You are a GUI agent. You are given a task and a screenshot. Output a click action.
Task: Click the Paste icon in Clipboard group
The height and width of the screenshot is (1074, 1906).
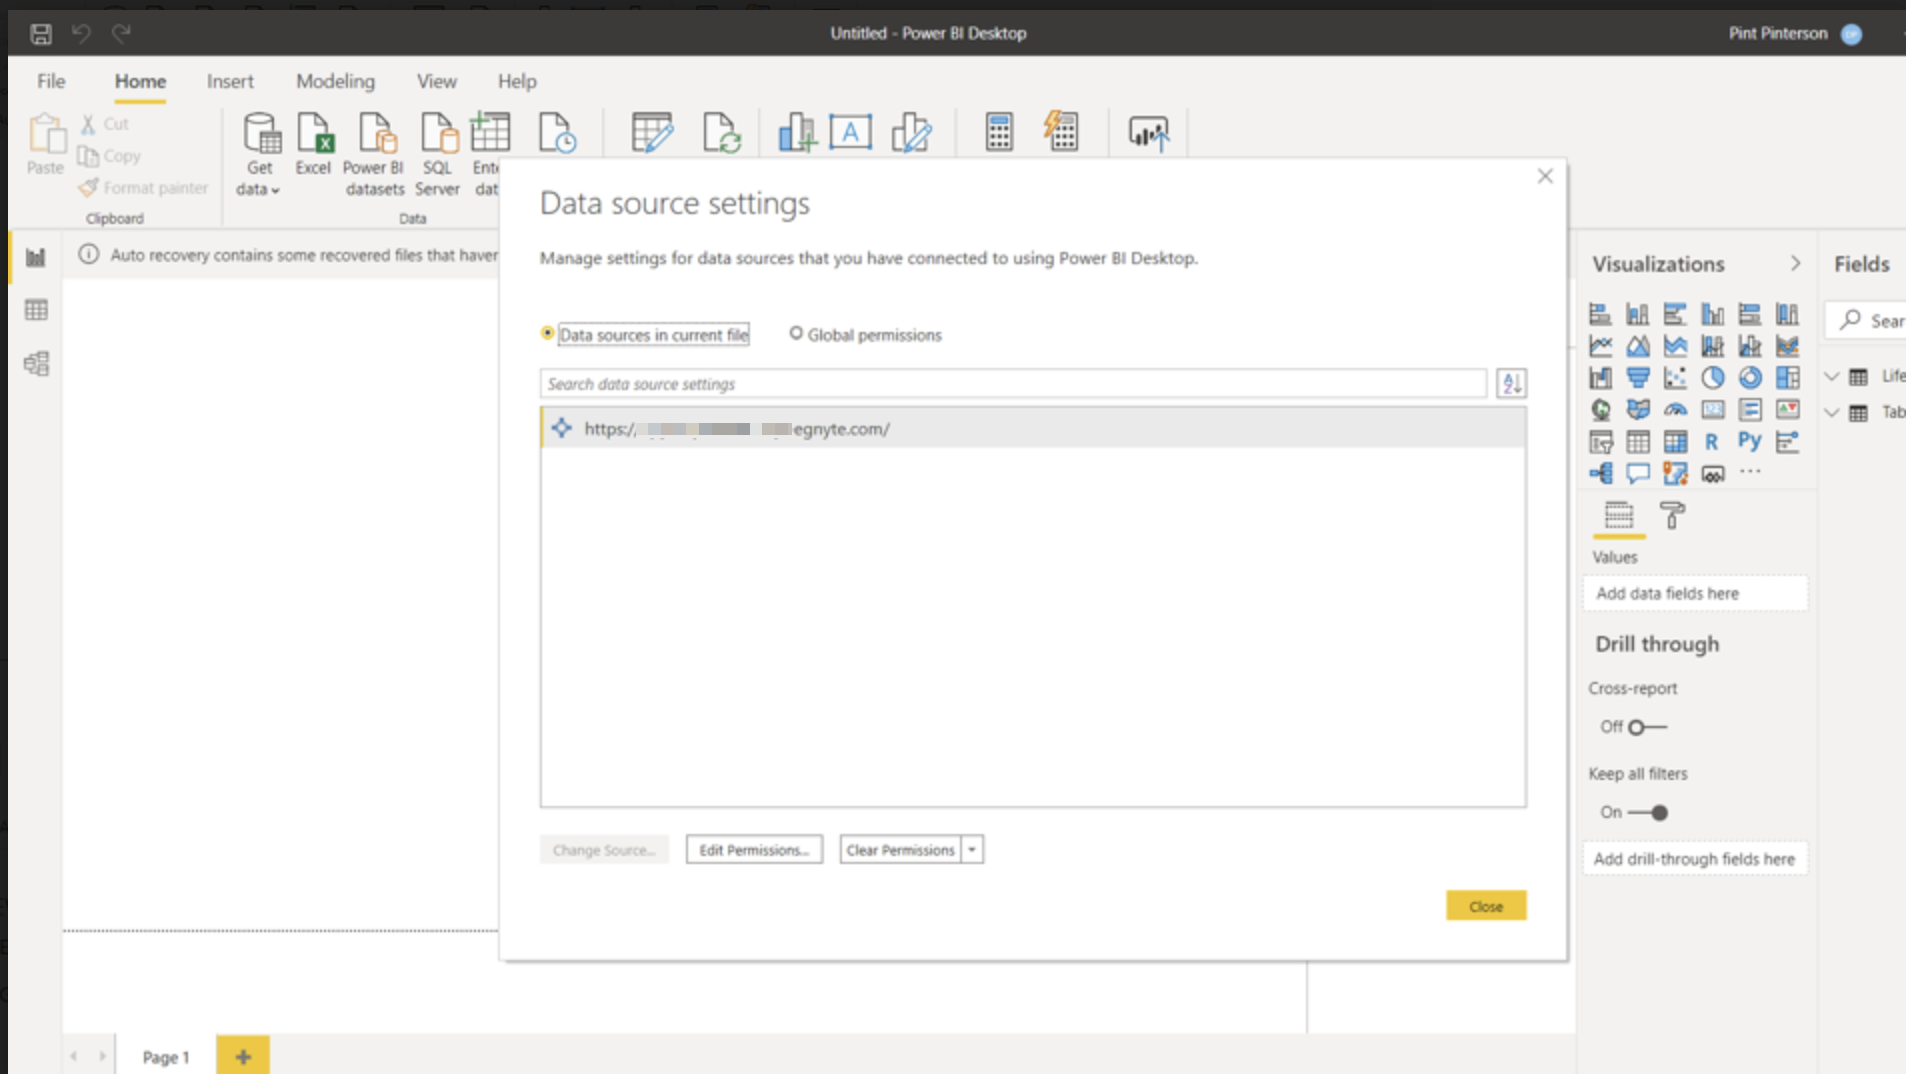45,145
